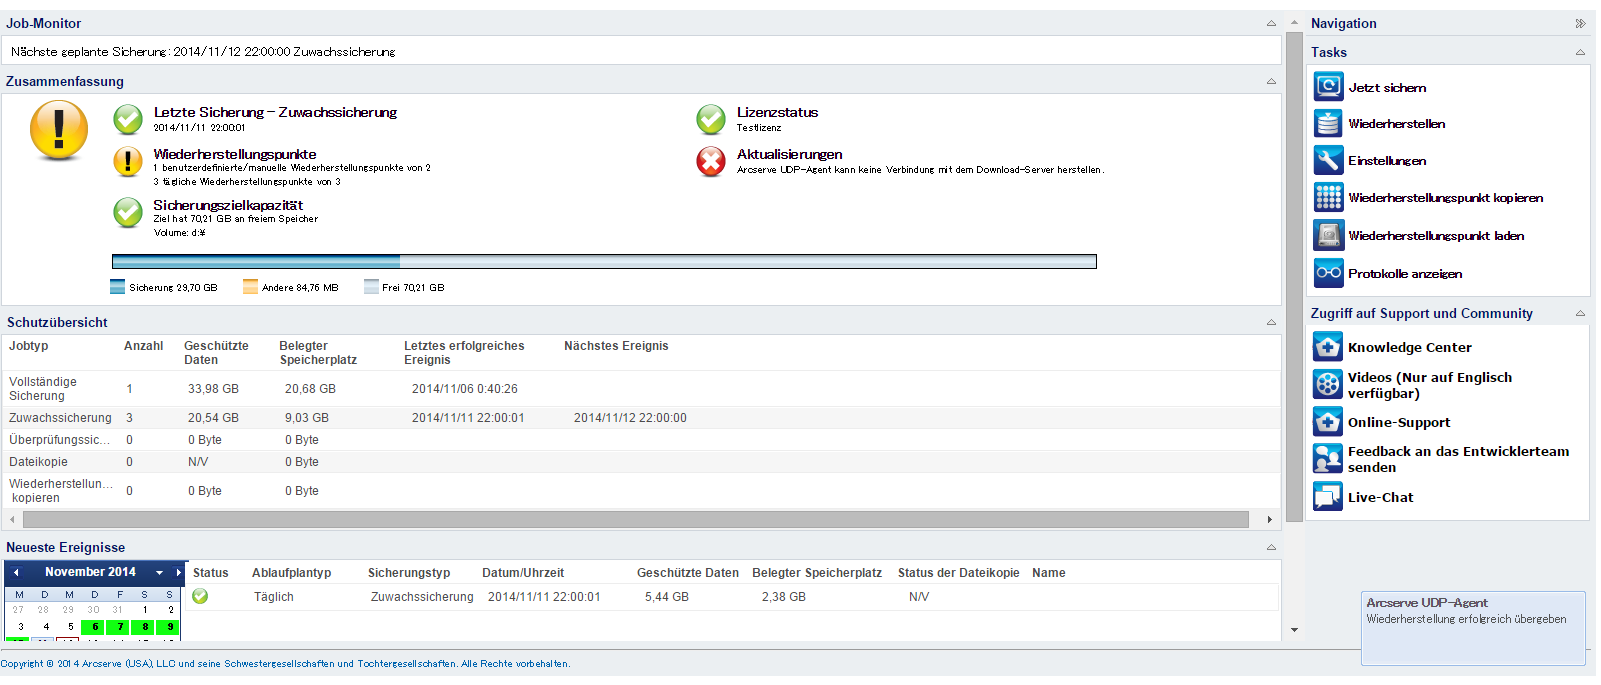
Task: Click Protokolle anzeigen glasses icon
Action: point(1328,273)
